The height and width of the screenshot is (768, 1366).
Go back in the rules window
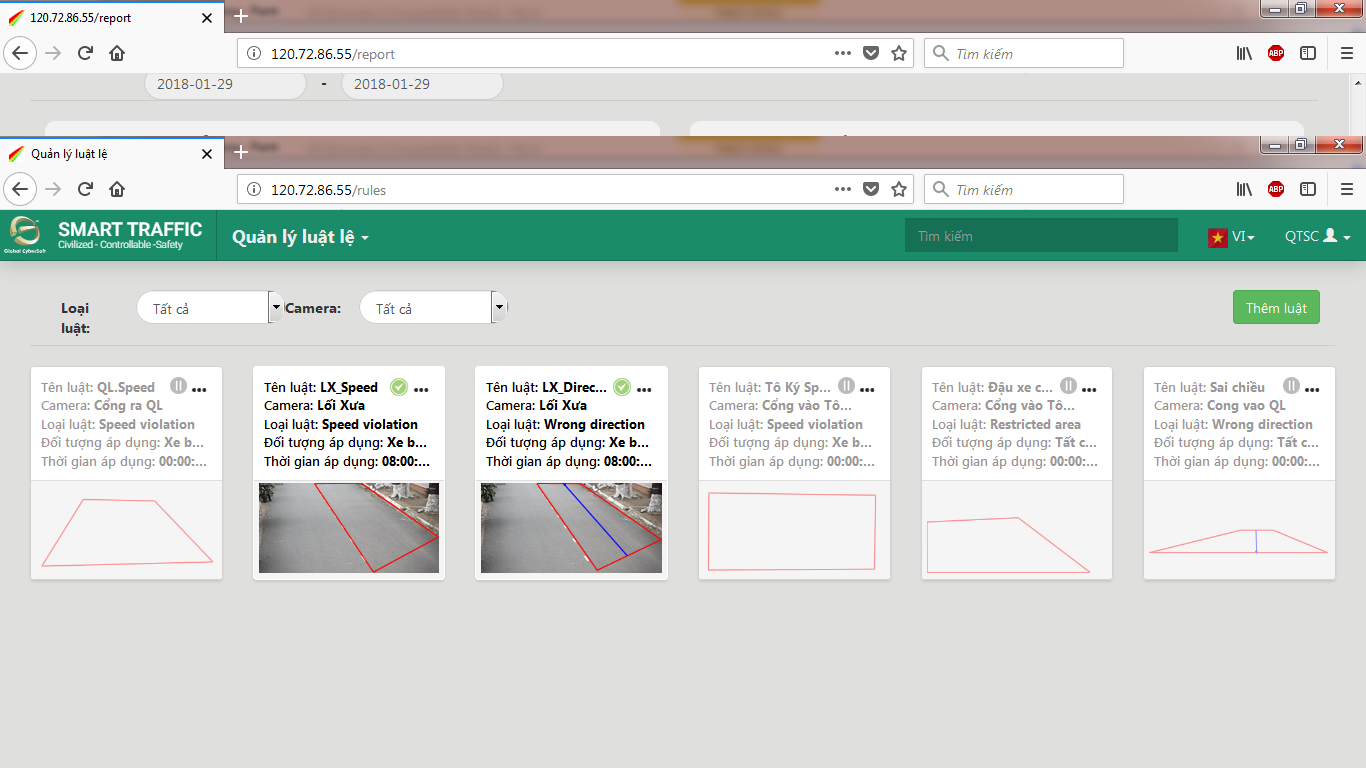tap(20, 189)
